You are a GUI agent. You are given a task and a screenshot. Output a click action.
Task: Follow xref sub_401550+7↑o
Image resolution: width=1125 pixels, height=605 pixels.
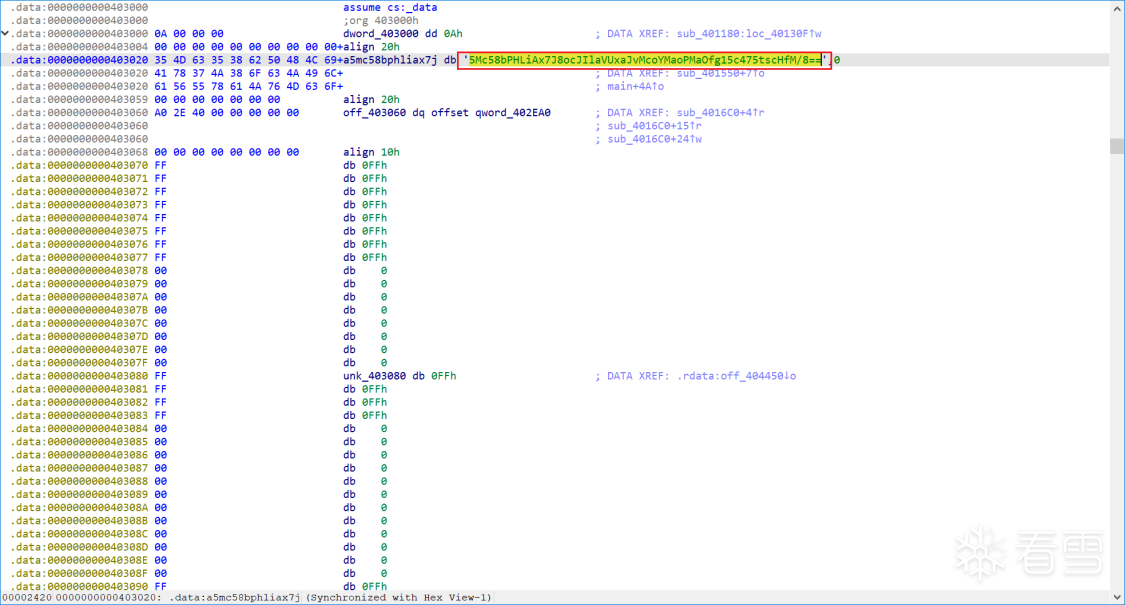pyautogui.click(x=720, y=73)
